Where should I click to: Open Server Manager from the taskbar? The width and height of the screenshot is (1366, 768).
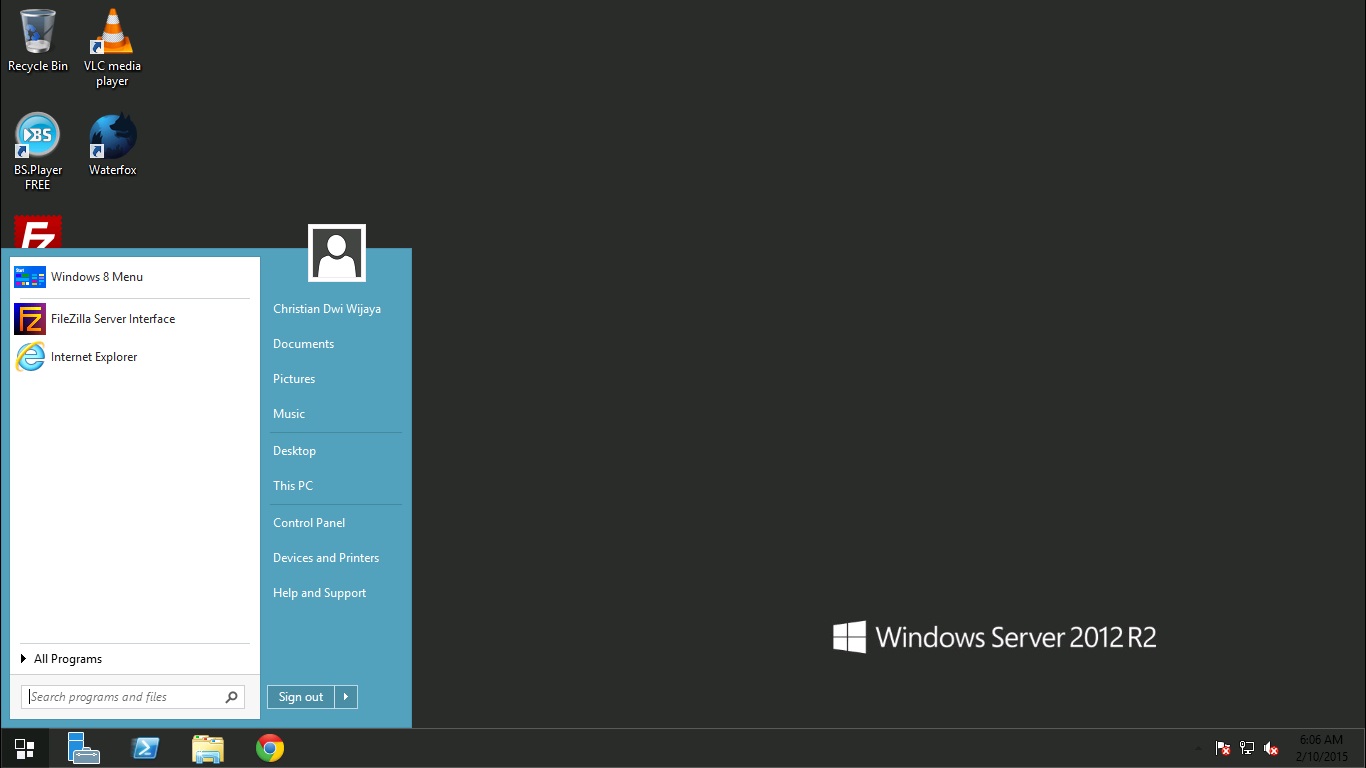pyautogui.click(x=84, y=749)
